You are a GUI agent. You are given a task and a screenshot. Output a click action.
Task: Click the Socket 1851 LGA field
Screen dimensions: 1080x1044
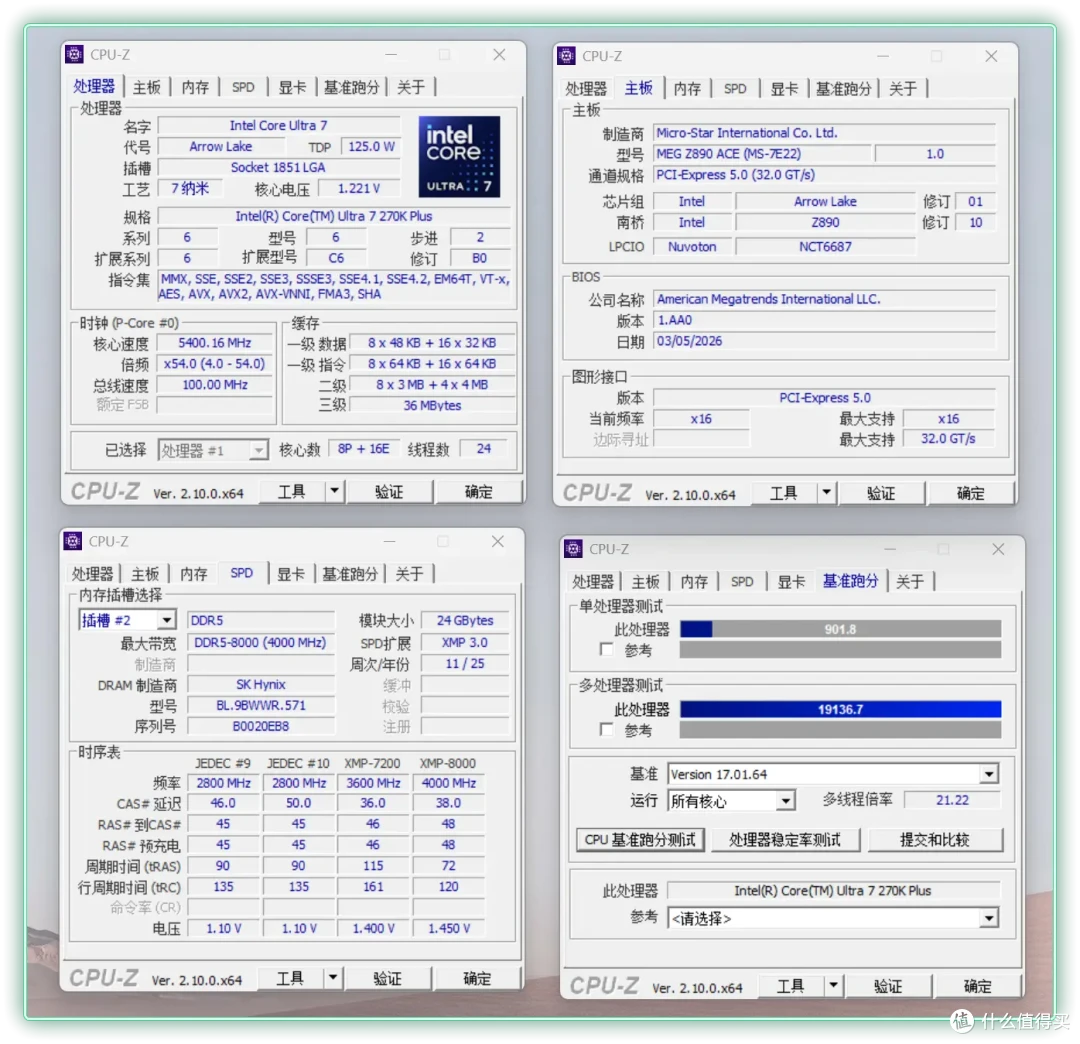point(279,167)
